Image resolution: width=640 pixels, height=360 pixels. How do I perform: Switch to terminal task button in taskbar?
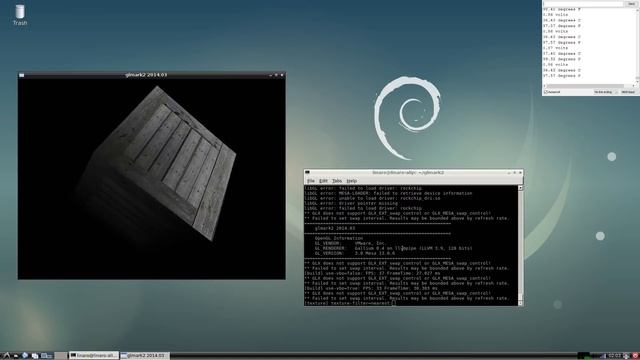point(93,356)
